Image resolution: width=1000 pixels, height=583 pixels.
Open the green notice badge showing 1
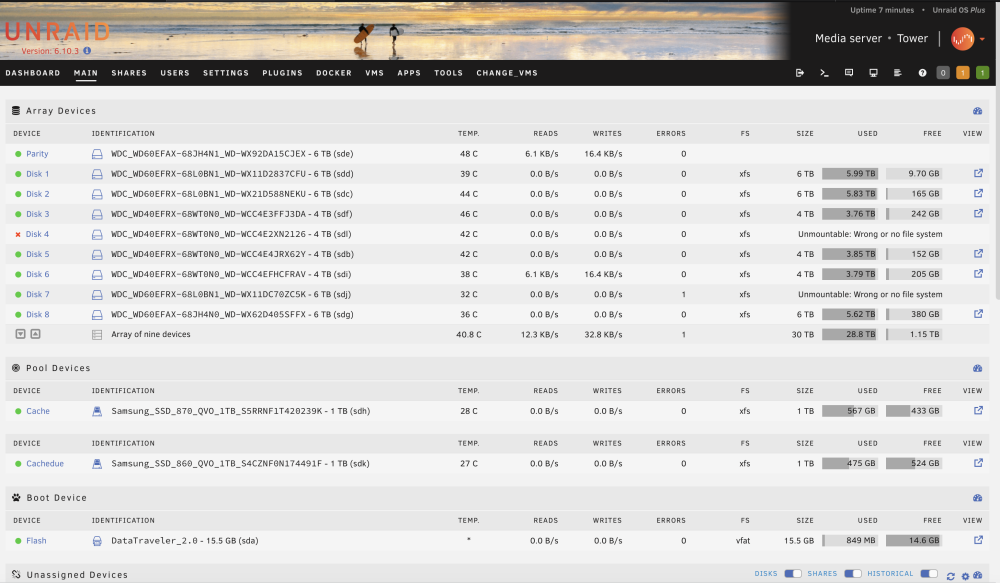point(983,73)
